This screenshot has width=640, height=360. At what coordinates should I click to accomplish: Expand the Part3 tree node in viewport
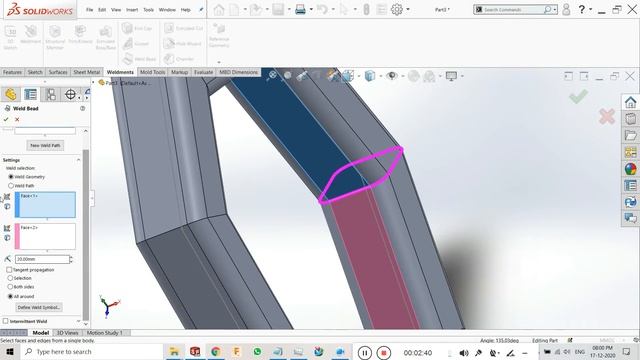pos(93,83)
